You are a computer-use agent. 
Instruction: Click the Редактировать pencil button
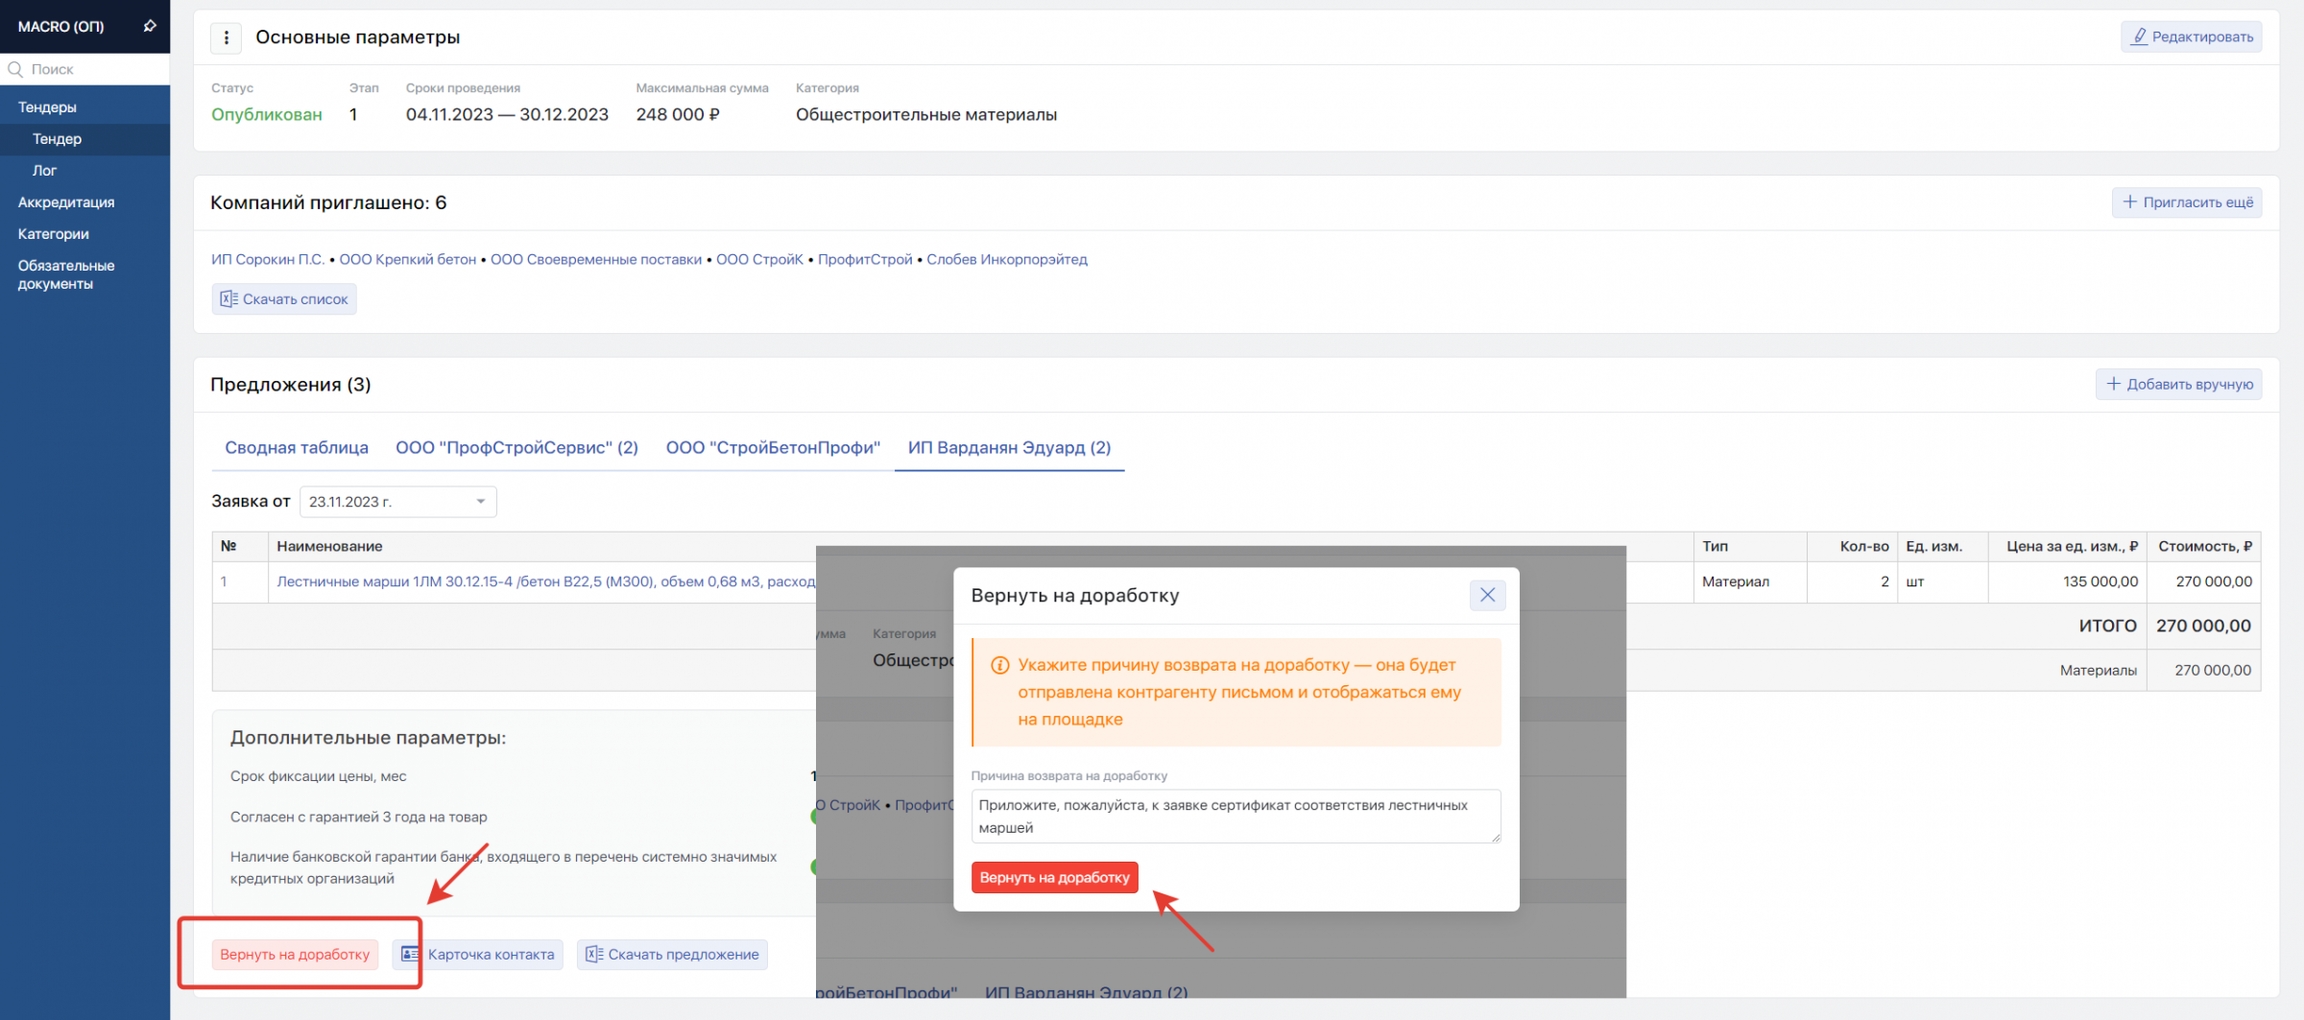[x=2190, y=37]
